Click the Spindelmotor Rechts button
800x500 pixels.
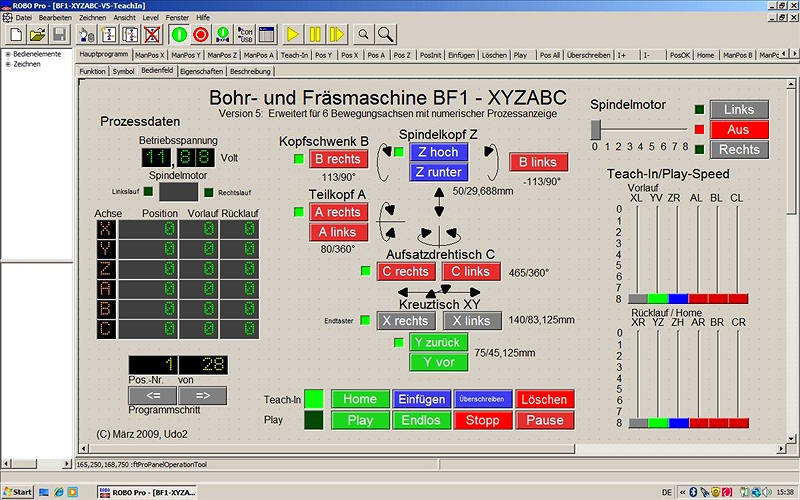739,149
